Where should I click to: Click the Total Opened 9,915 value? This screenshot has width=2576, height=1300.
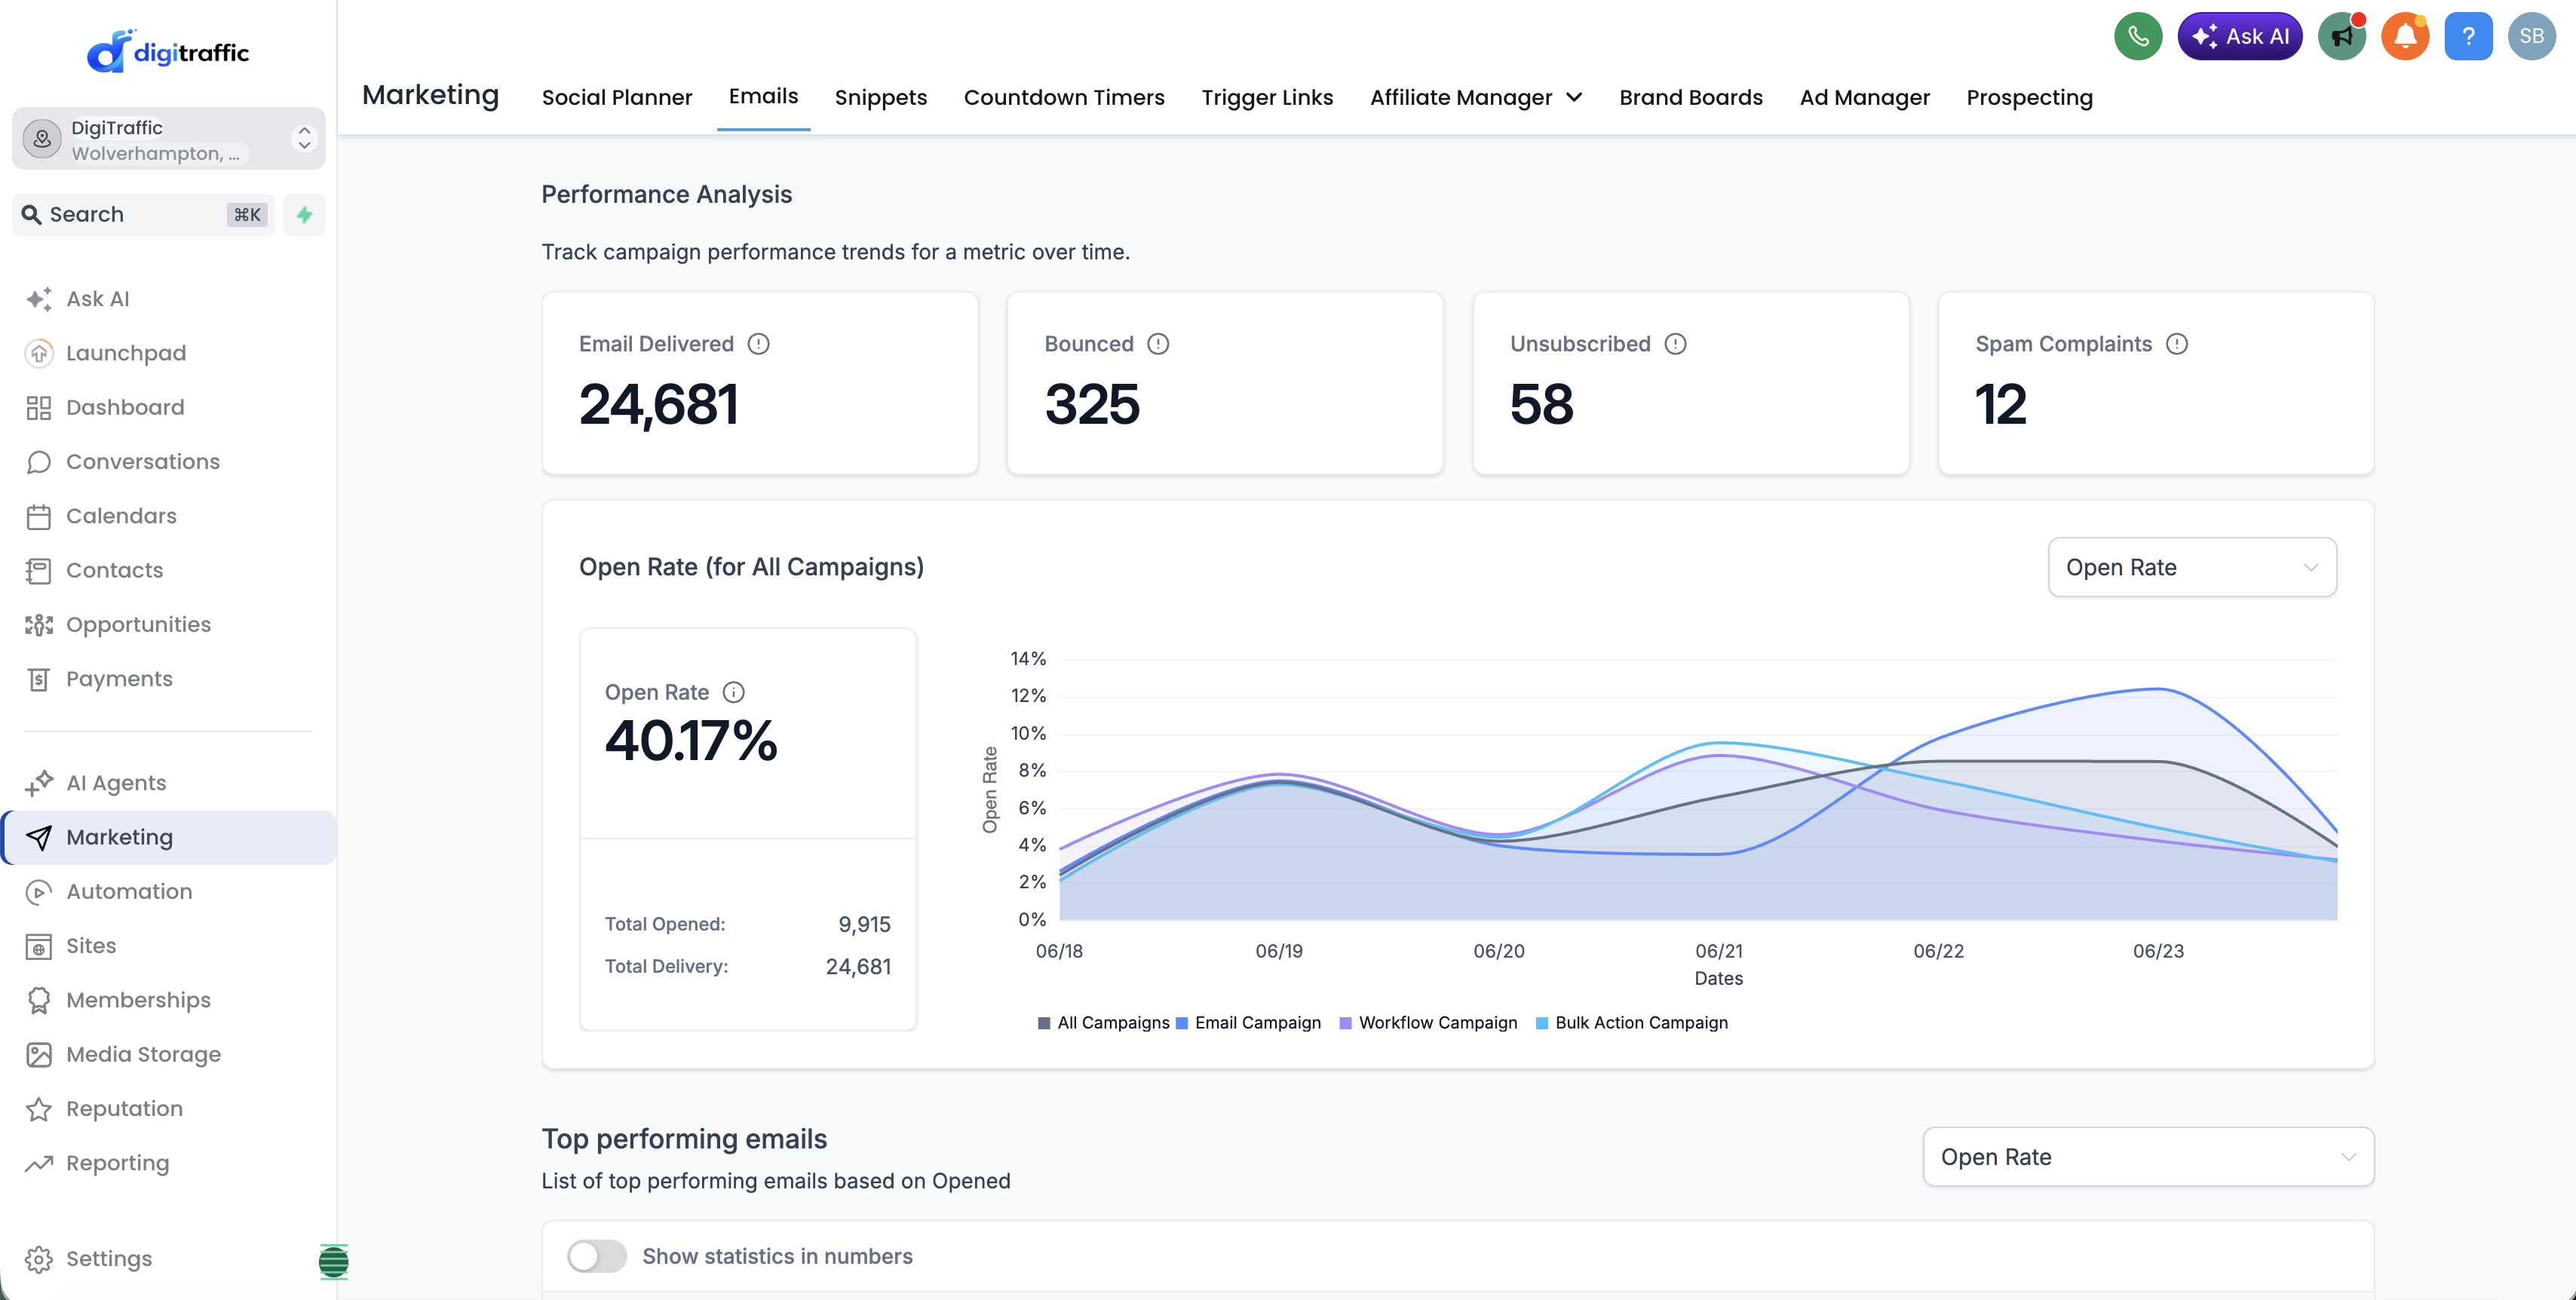(864, 924)
